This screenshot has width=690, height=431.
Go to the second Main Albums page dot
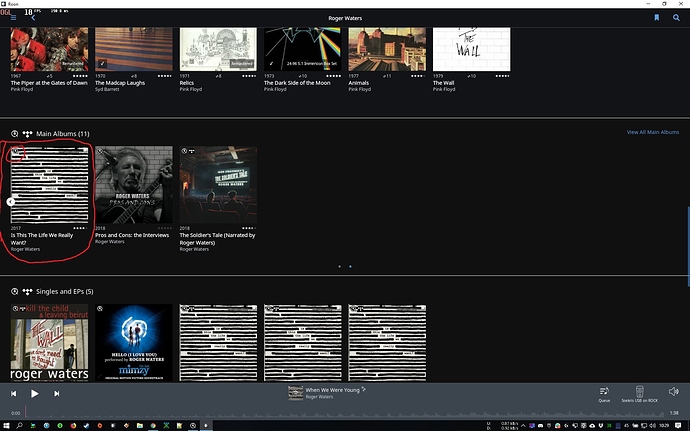pyautogui.click(x=350, y=266)
